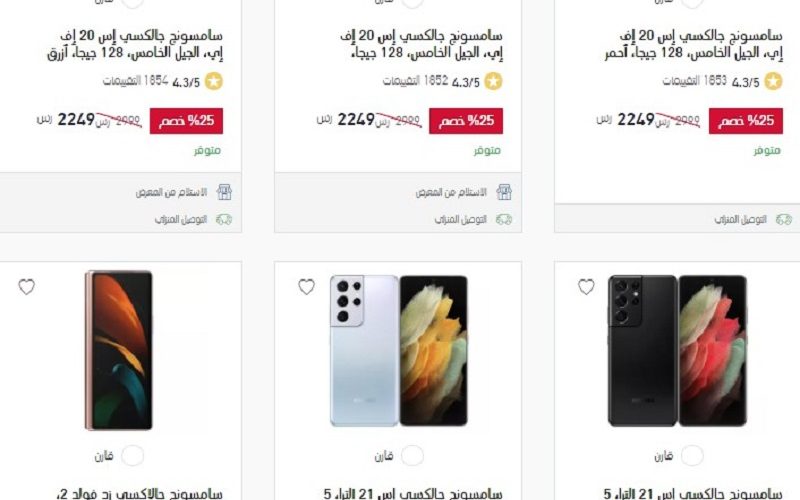
Task: Click store pickup icon on blue S20 FE card
Action: (x=224, y=192)
